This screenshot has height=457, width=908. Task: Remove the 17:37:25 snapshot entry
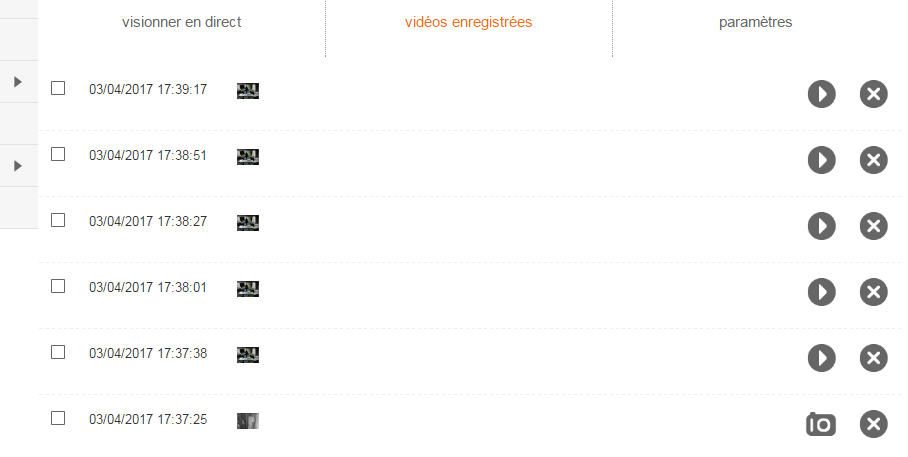pos(873,424)
